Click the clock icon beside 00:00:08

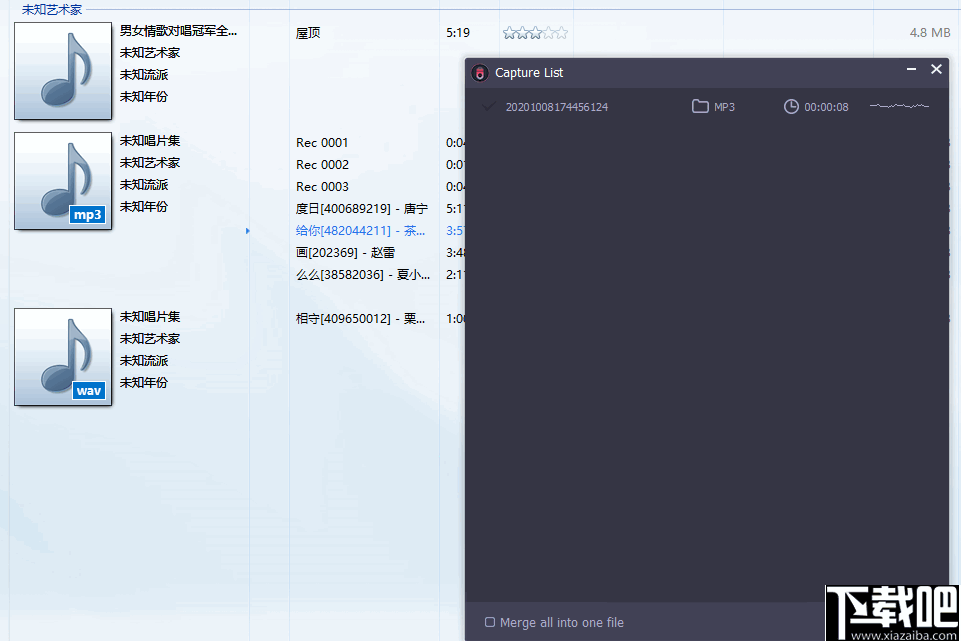pos(790,107)
